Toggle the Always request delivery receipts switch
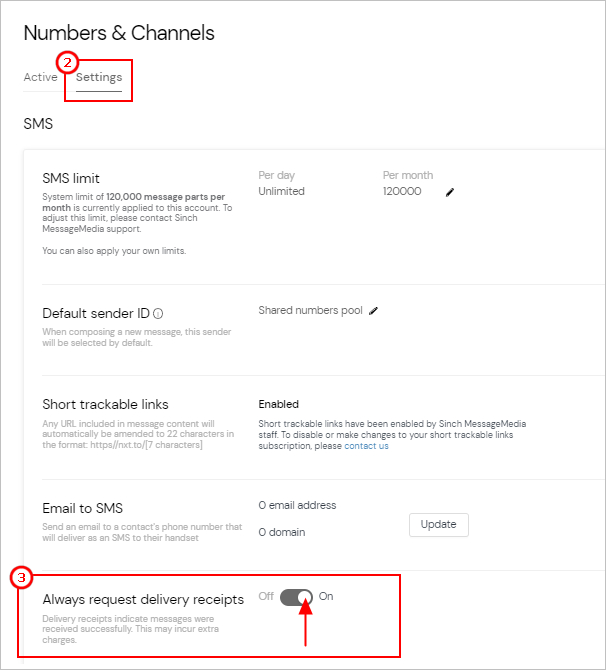 [297, 597]
